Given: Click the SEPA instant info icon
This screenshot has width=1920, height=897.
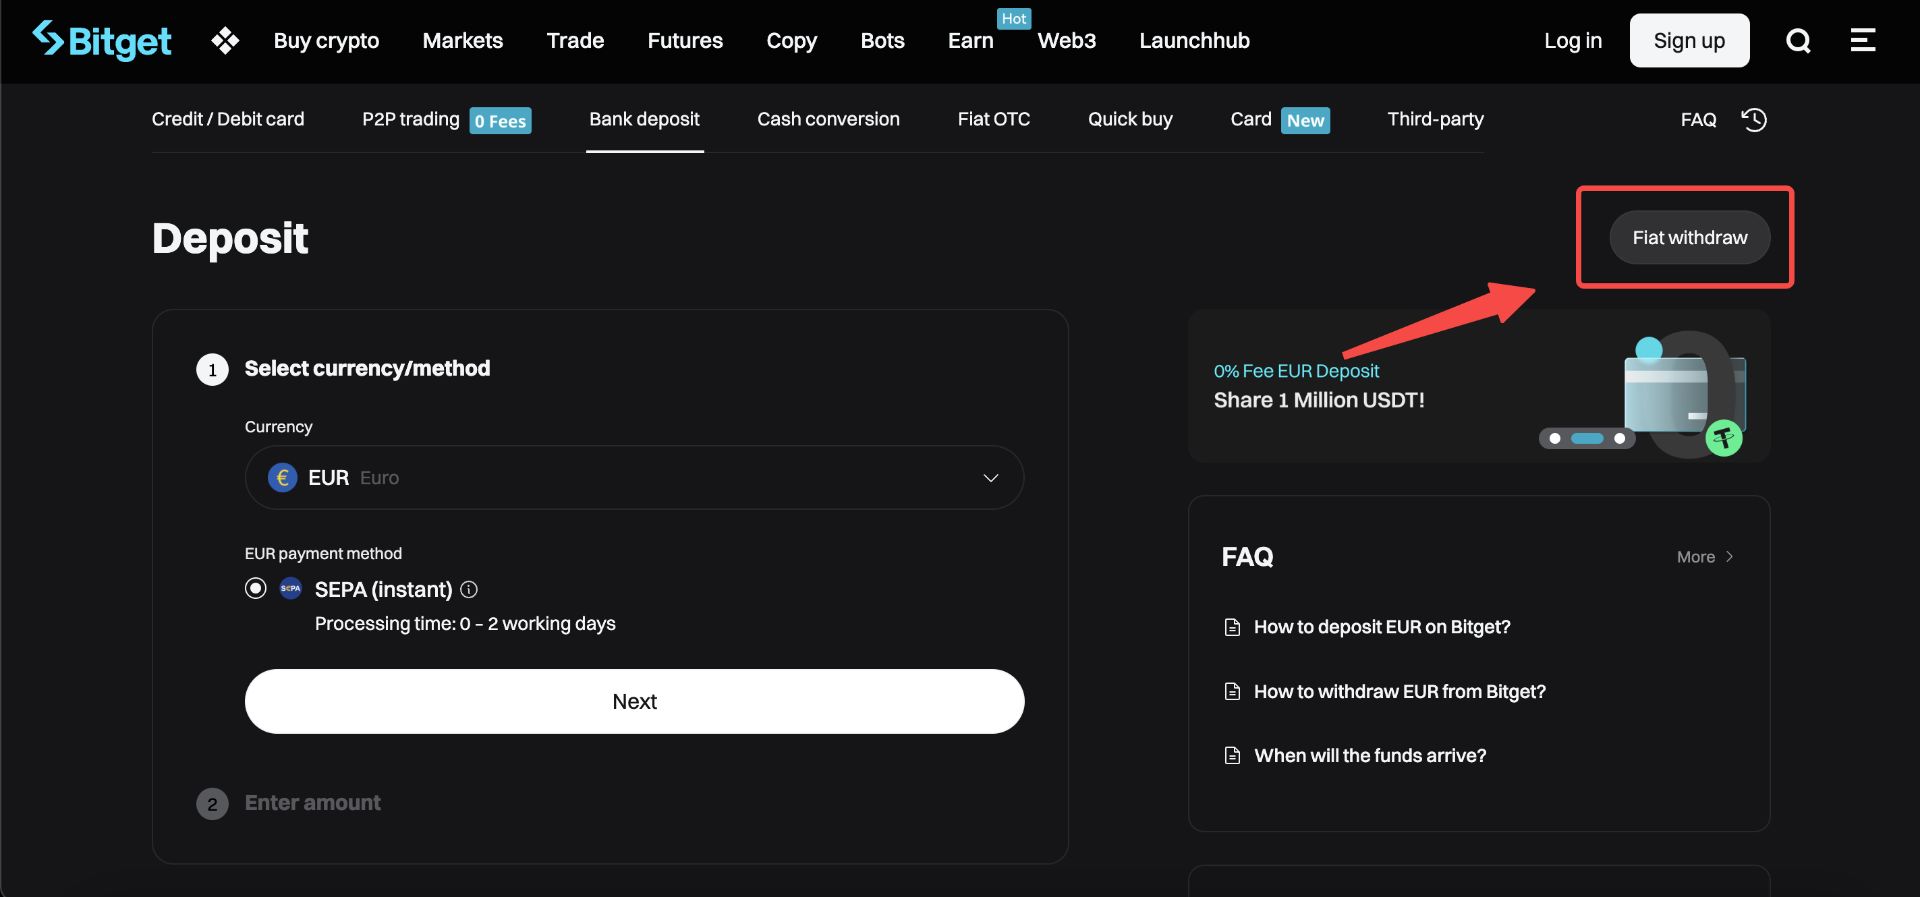Looking at the screenshot, I should pyautogui.click(x=469, y=590).
